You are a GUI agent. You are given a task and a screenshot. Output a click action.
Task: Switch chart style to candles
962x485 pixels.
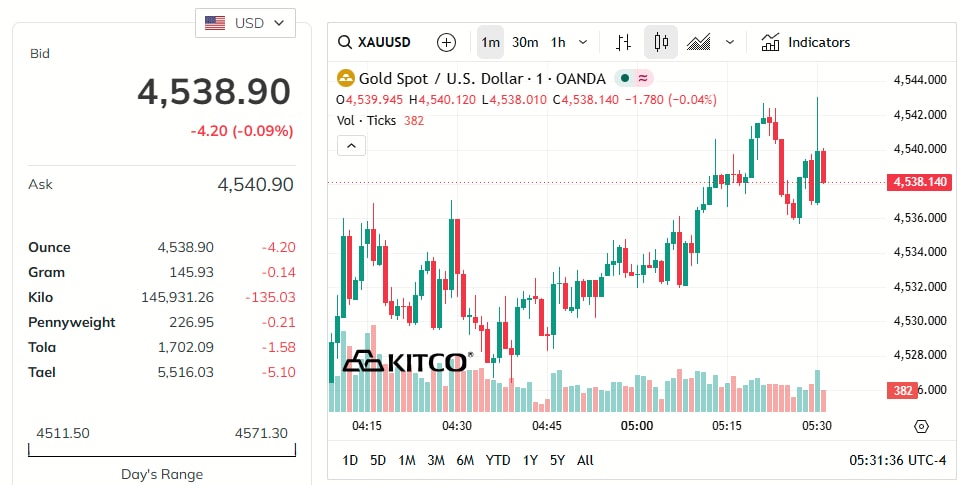tap(661, 42)
